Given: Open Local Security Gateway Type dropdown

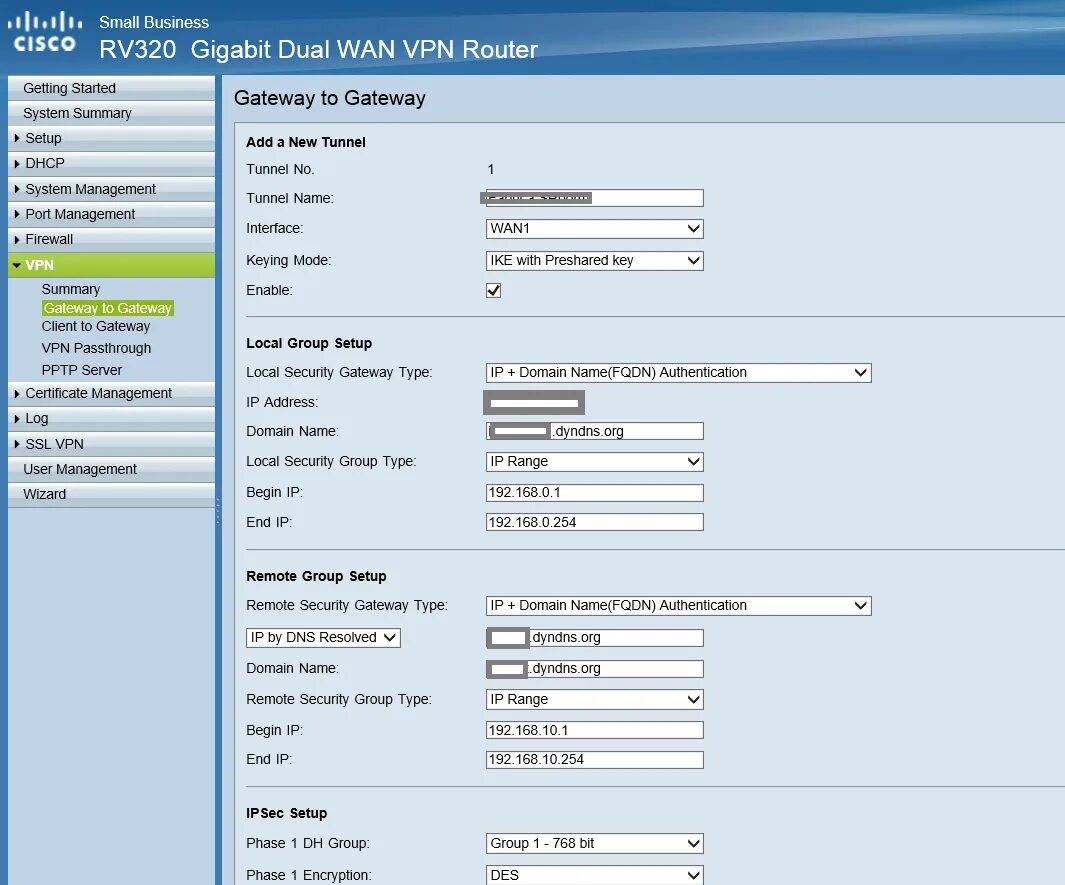Looking at the screenshot, I should point(679,373).
